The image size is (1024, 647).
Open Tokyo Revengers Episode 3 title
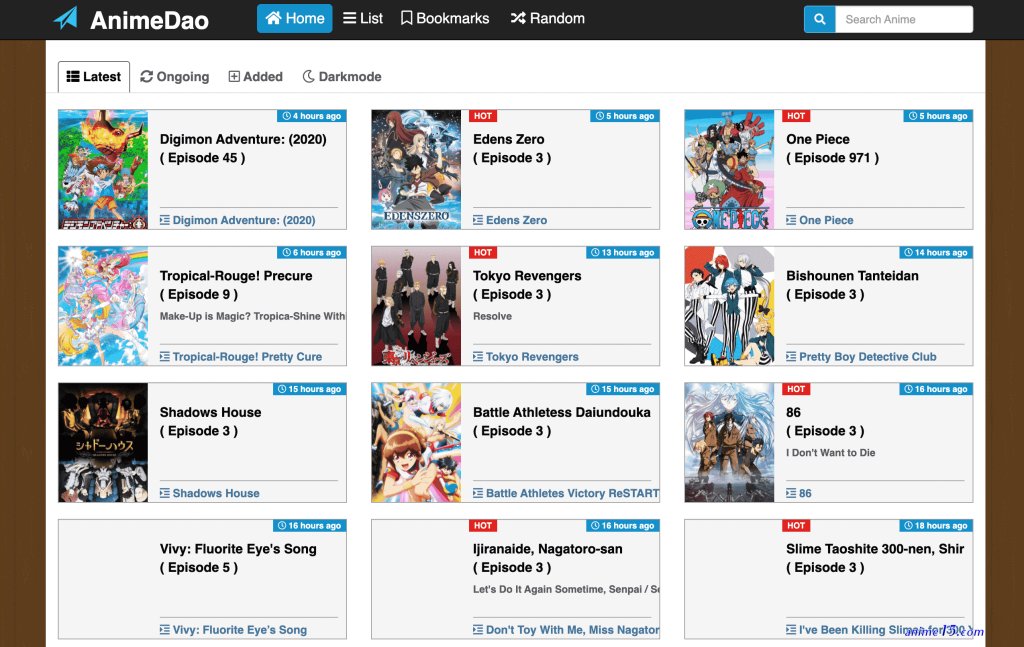(527, 285)
